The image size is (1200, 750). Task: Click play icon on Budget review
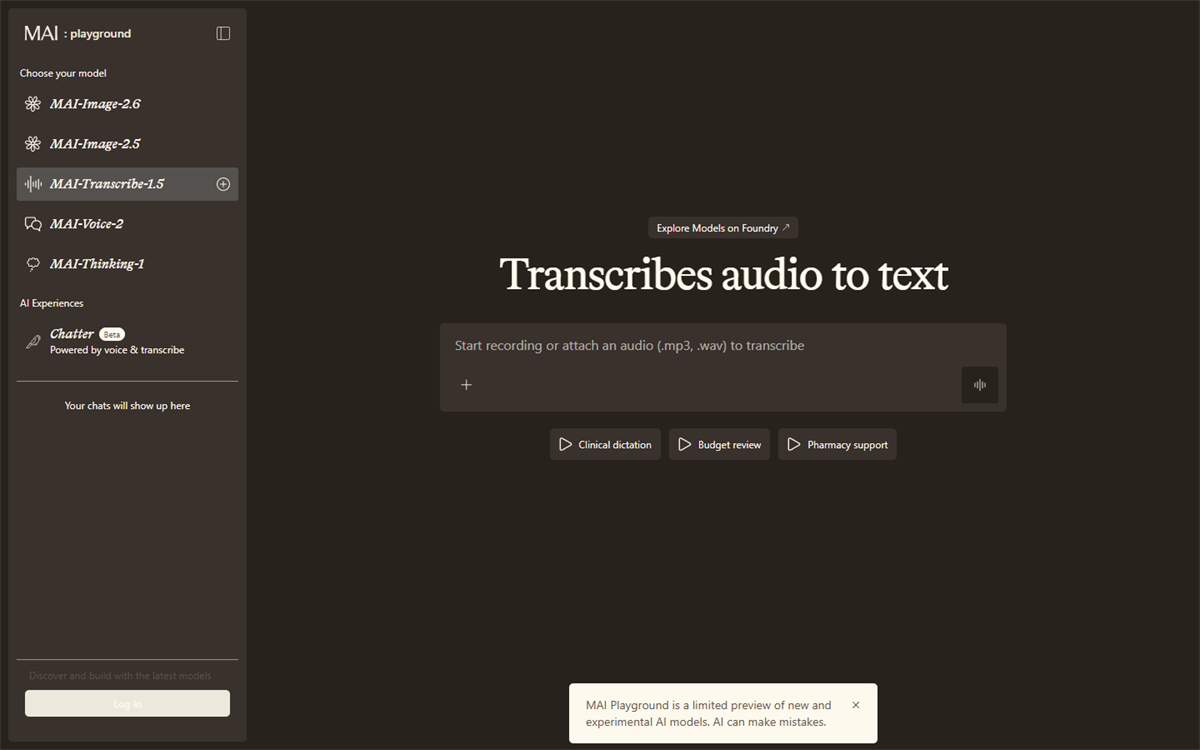(x=685, y=445)
